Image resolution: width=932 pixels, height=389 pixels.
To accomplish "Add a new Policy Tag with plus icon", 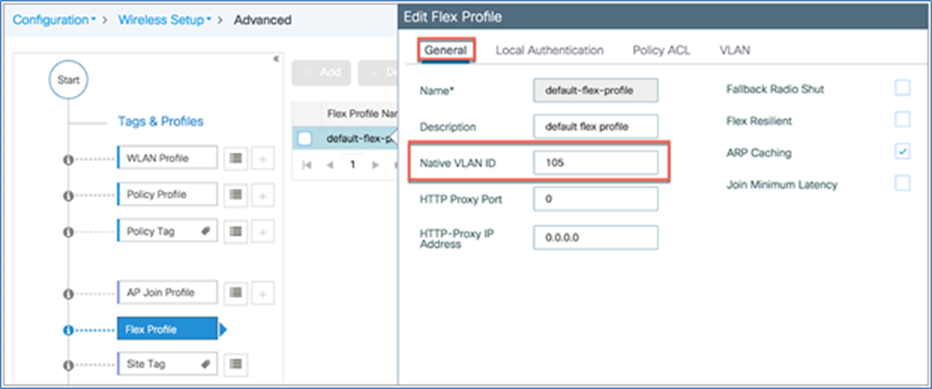I will 263,231.
